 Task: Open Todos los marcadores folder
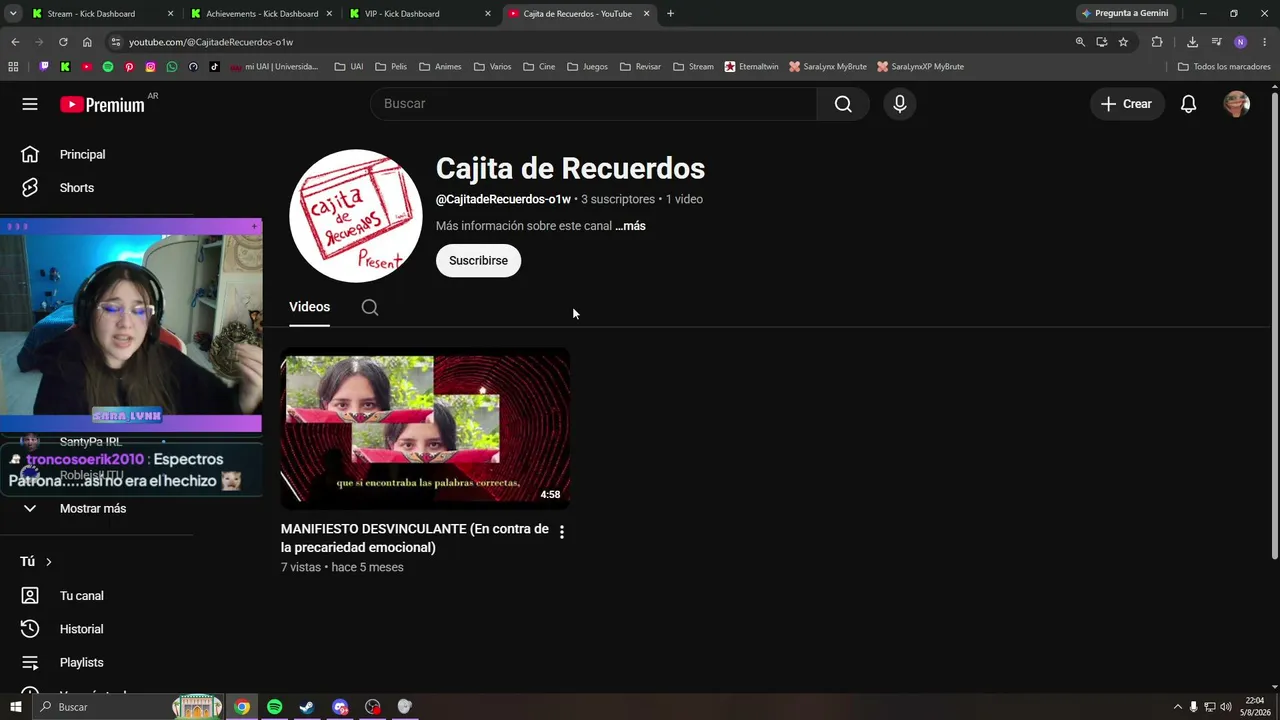1224,67
